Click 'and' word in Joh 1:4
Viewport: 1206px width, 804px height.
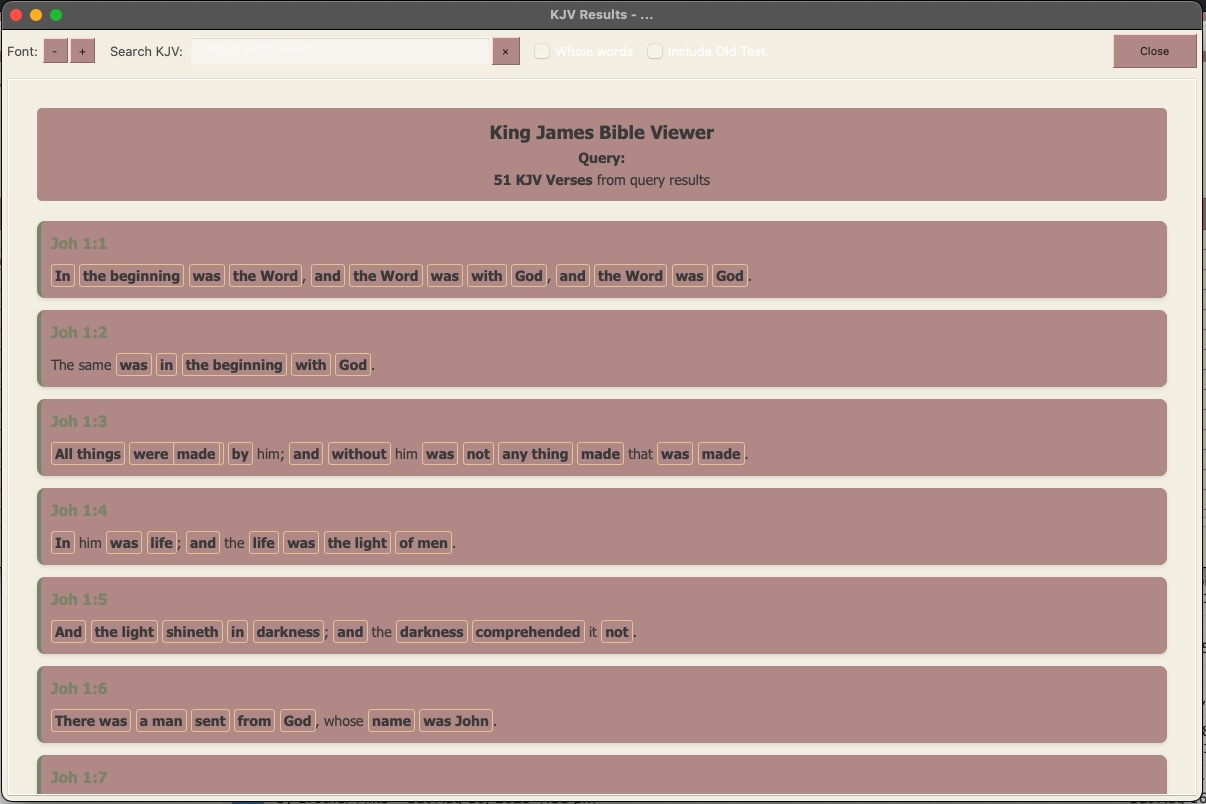[202, 543]
